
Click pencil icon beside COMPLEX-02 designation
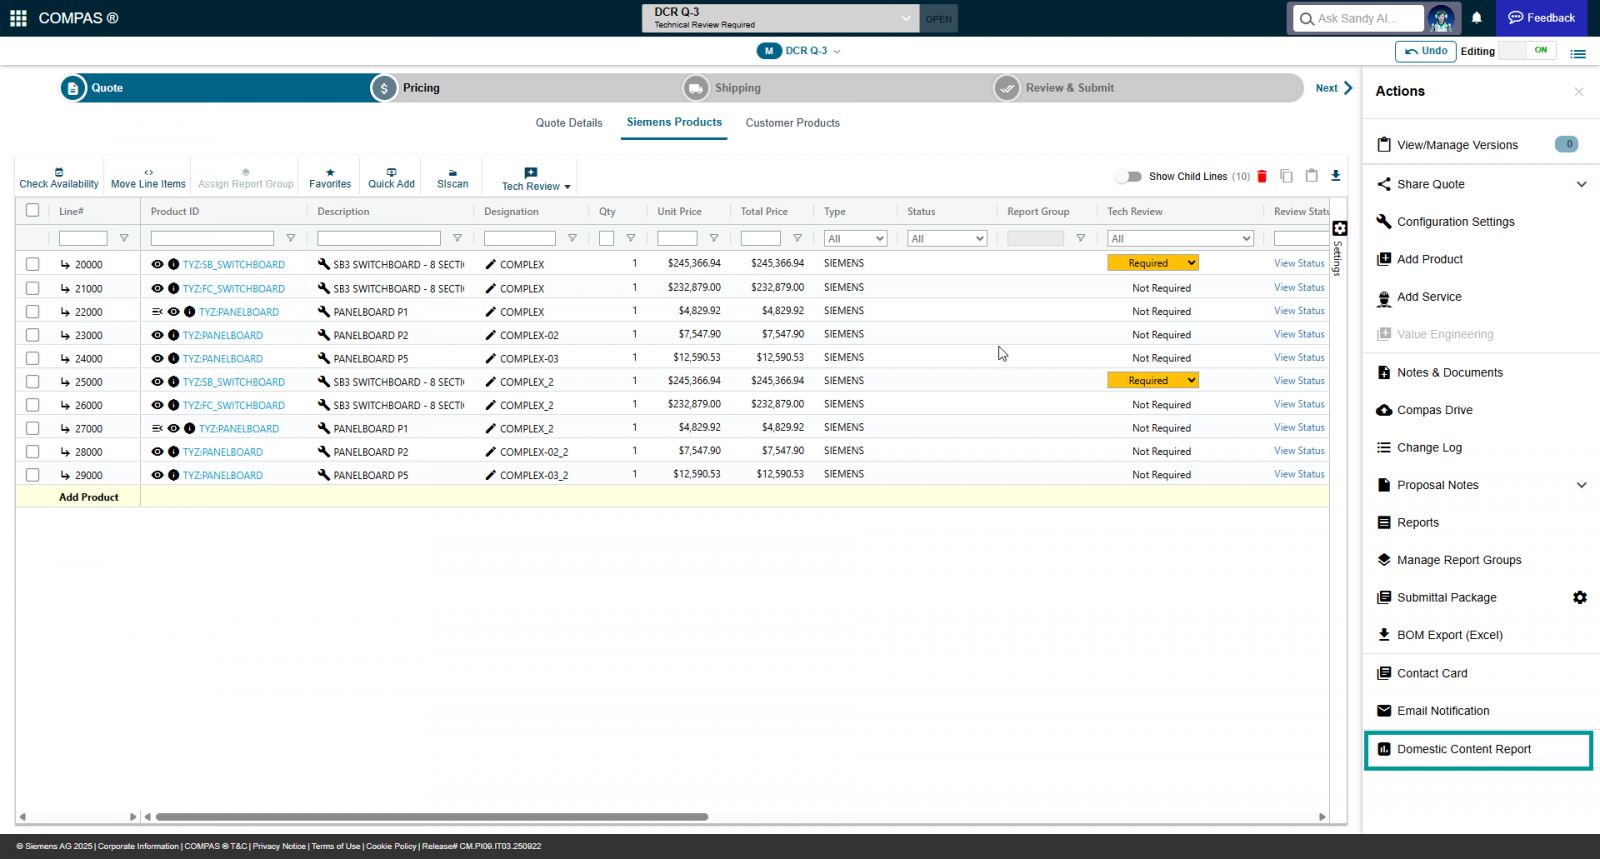(490, 335)
